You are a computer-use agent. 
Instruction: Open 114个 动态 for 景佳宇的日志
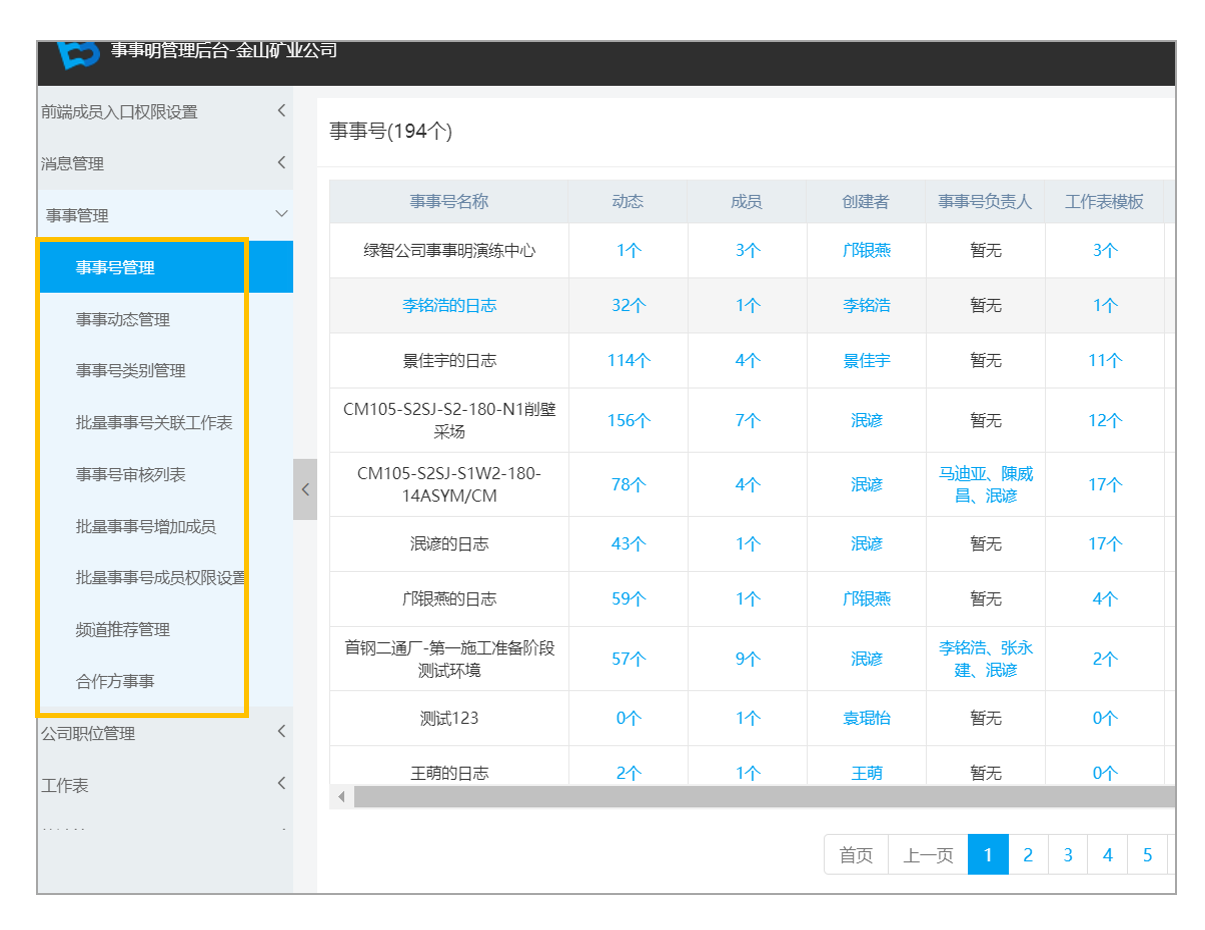point(628,360)
